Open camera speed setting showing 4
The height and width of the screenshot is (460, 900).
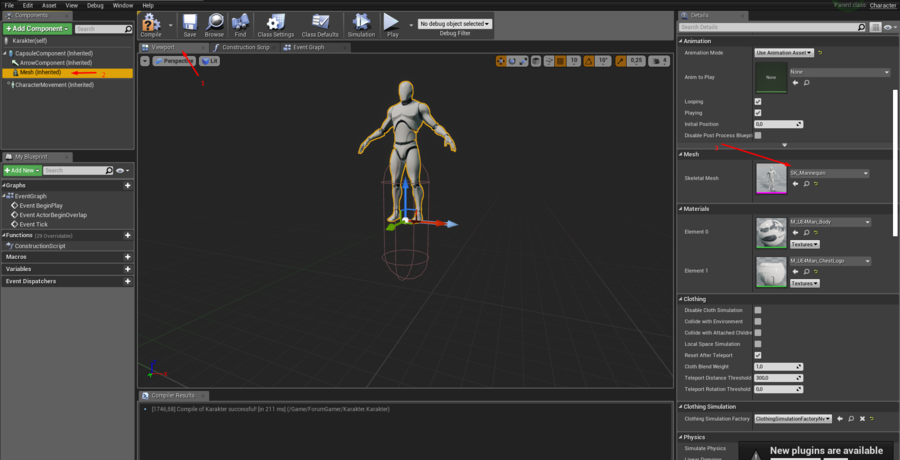click(x=660, y=61)
